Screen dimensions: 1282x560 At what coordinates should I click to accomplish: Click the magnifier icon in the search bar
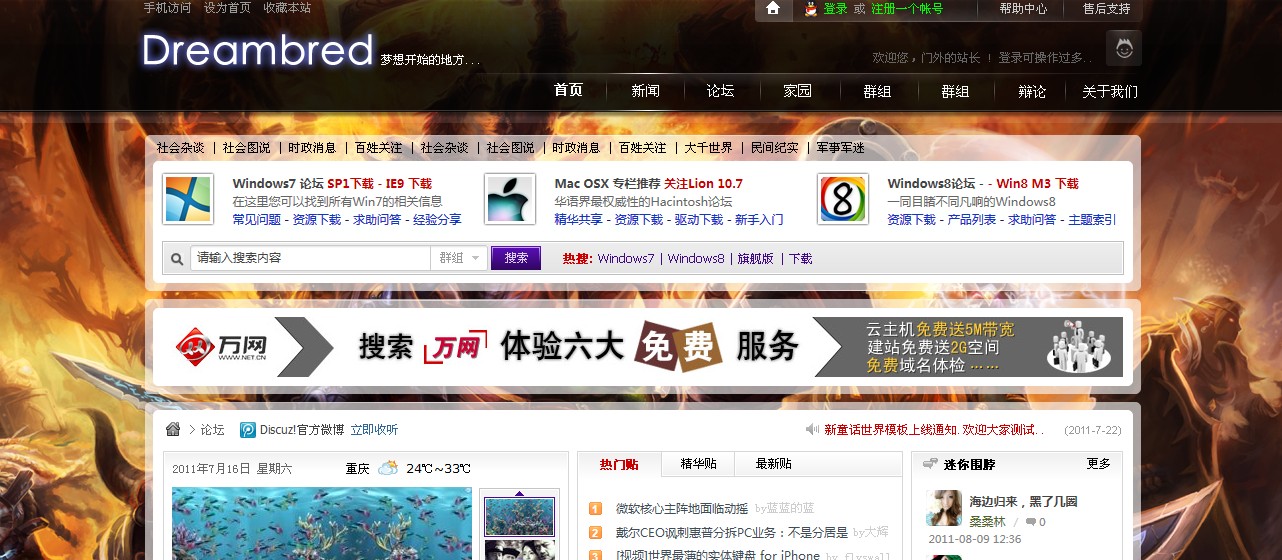(177, 258)
